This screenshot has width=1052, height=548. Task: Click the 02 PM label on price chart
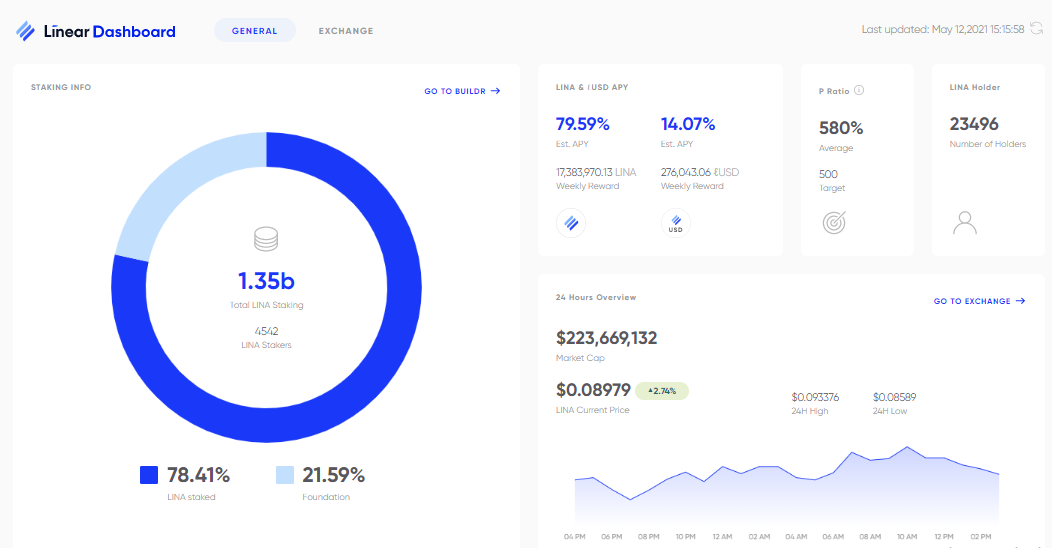tap(981, 537)
